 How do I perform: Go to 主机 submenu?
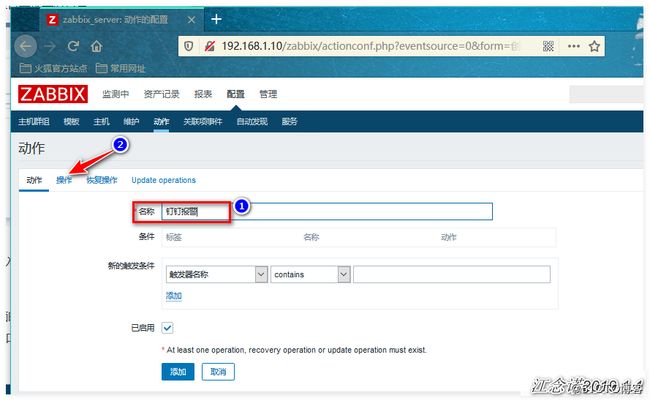(x=102, y=122)
